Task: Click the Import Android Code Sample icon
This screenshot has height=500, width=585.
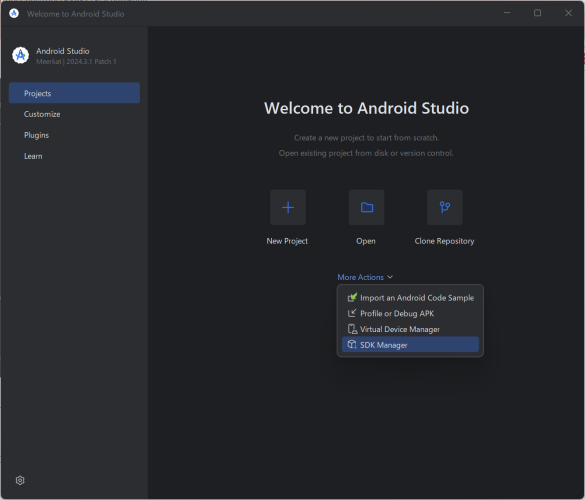Action: 352,297
